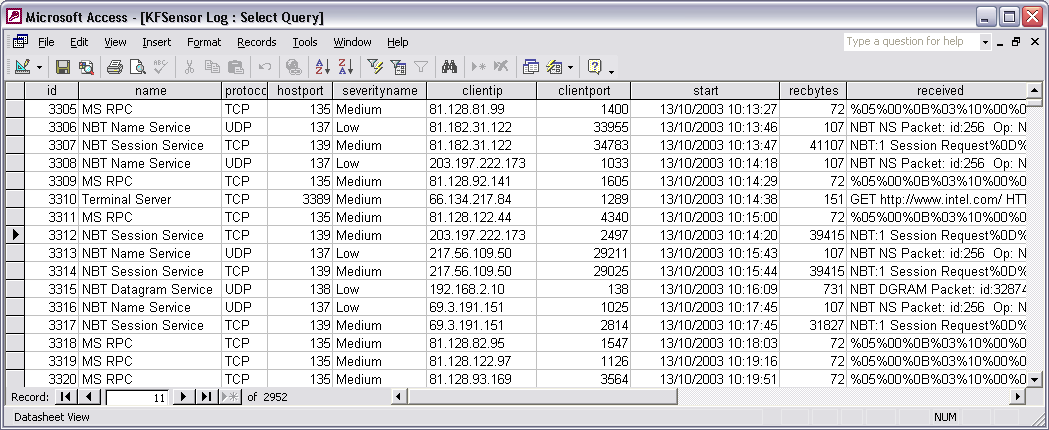
Task: Open the File menu
Action: [x=46, y=42]
